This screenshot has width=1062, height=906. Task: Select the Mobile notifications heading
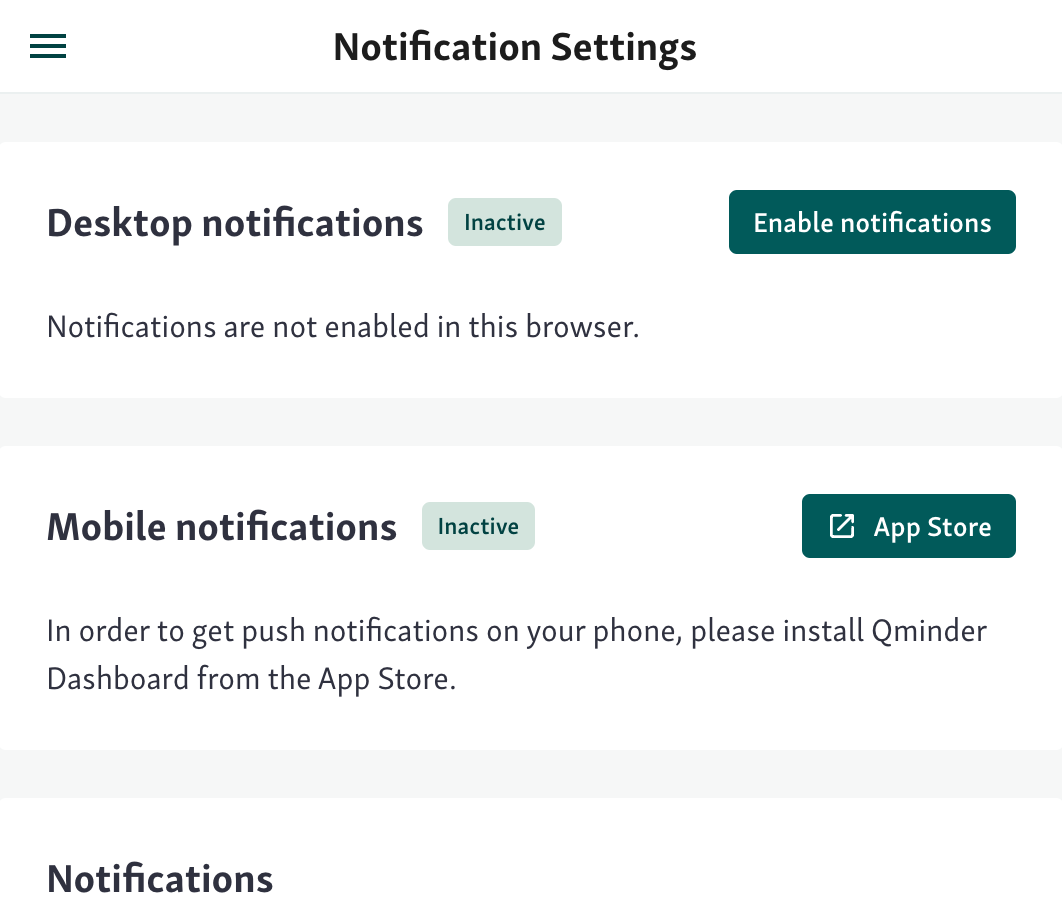point(222,526)
